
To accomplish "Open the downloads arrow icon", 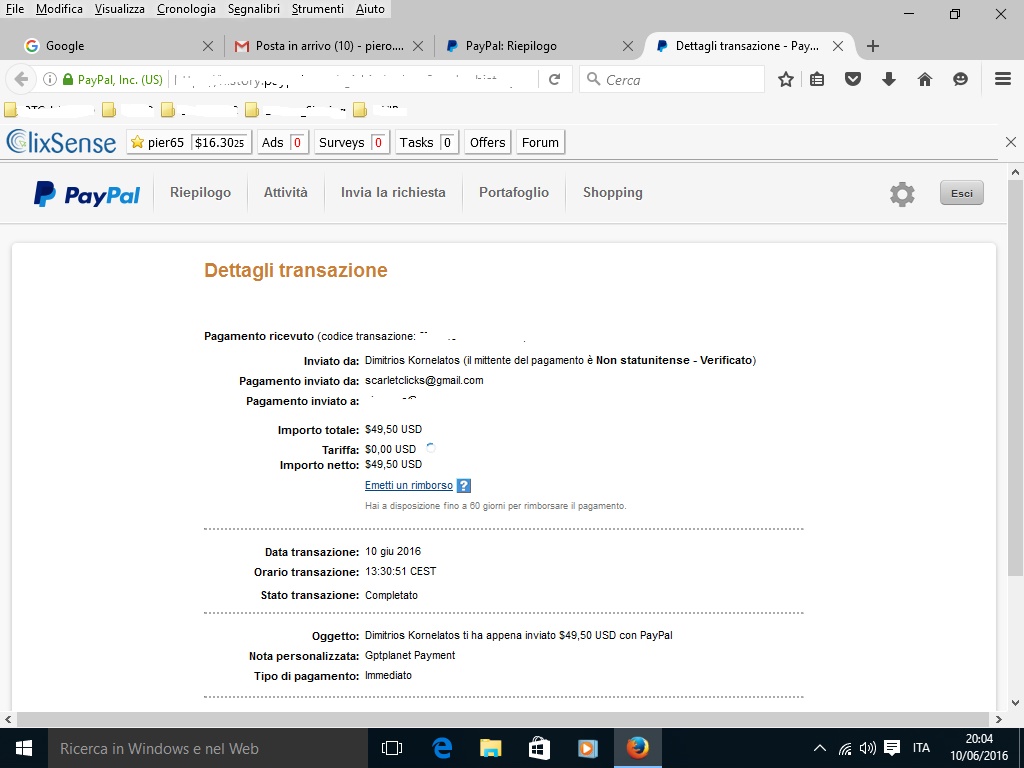I will 889,79.
